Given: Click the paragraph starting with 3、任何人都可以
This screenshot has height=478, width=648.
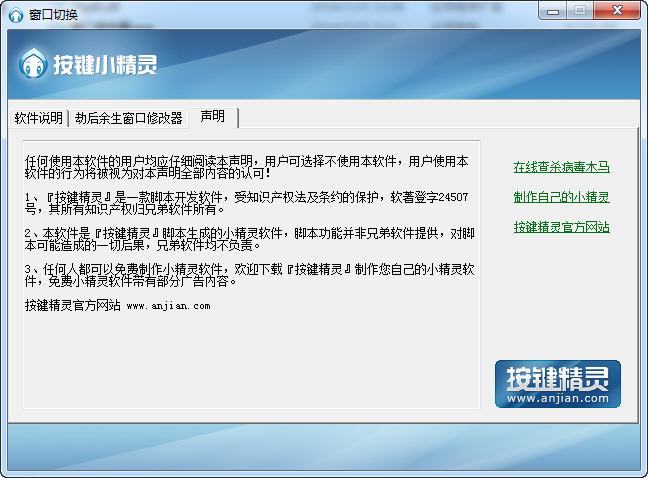Looking at the screenshot, I should [249, 275].
